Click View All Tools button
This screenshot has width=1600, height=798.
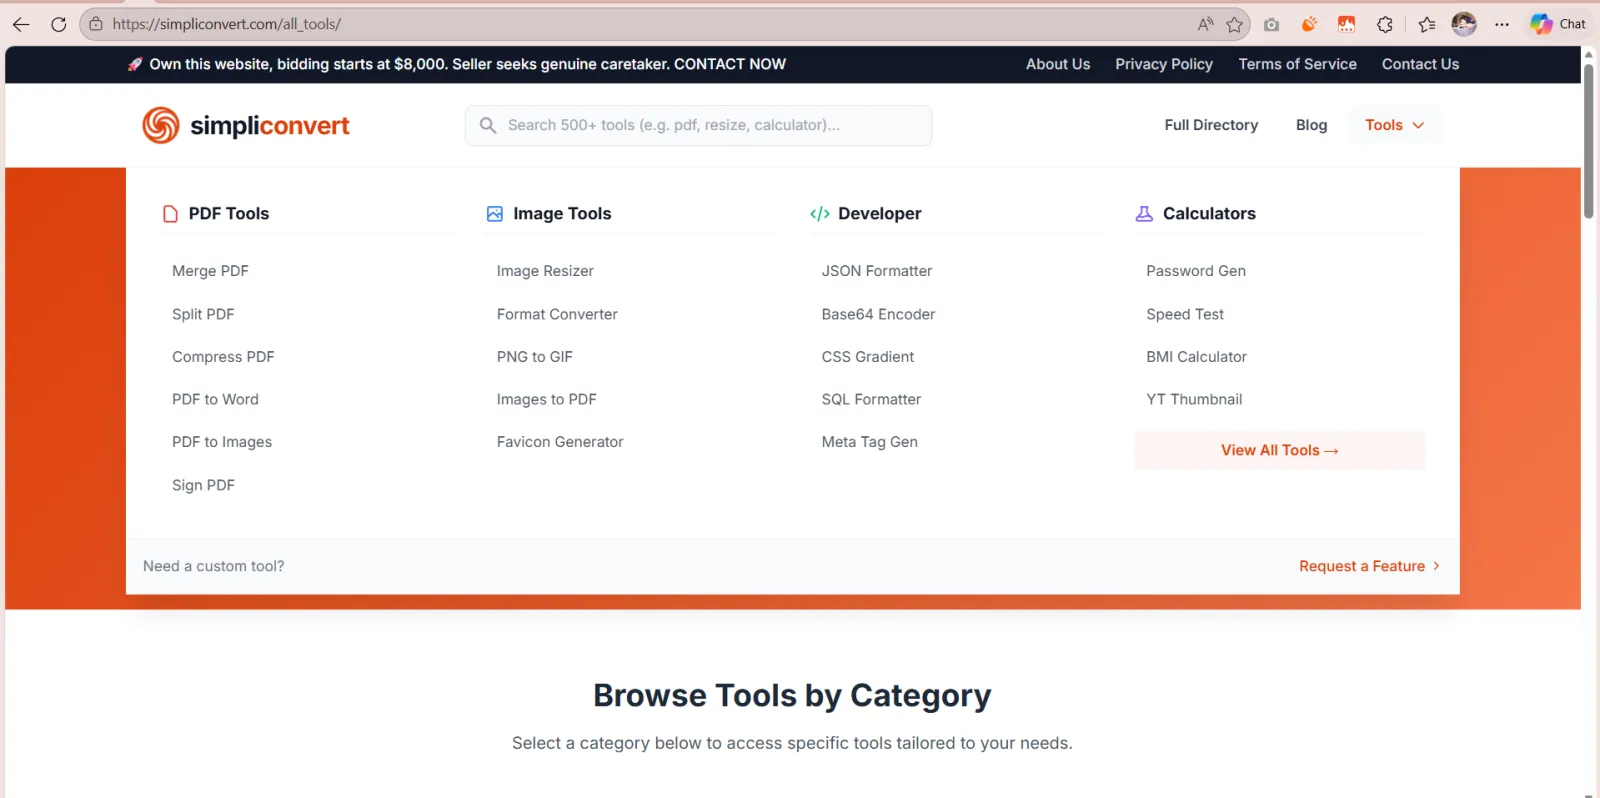click(x=1279, y=451)
